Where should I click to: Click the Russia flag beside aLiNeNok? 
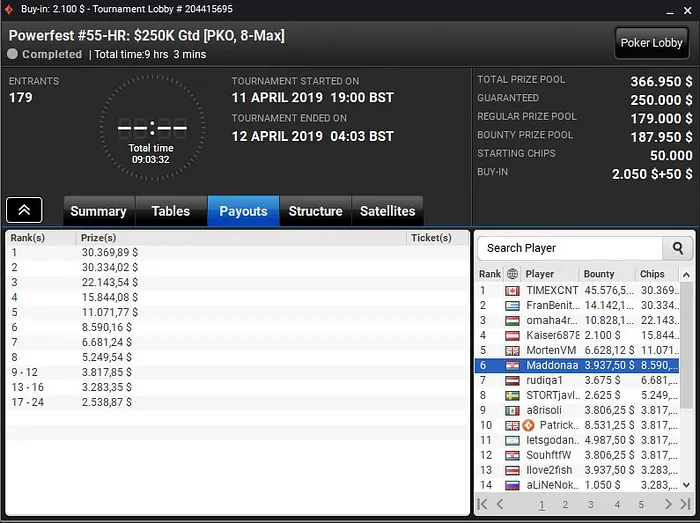point(512,485)
